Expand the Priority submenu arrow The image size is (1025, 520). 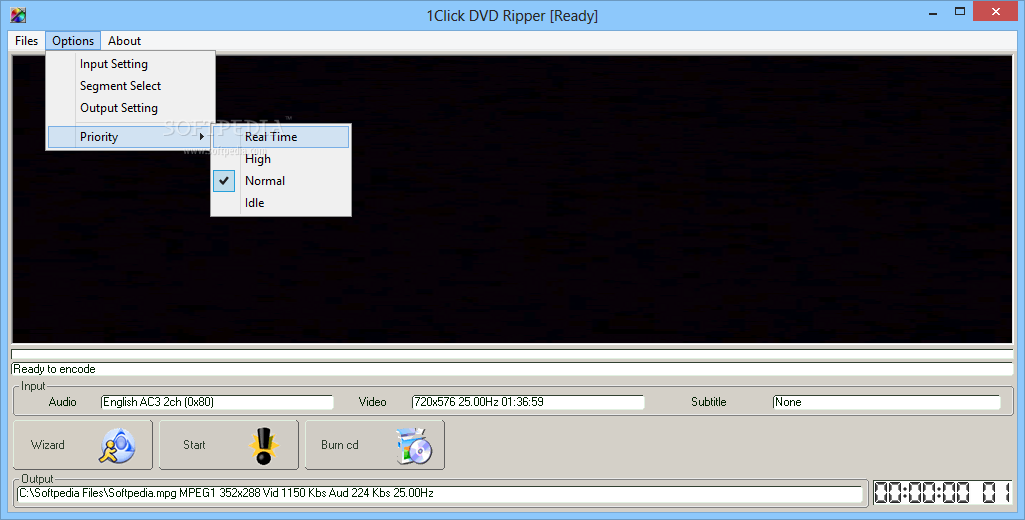(202, 137)
